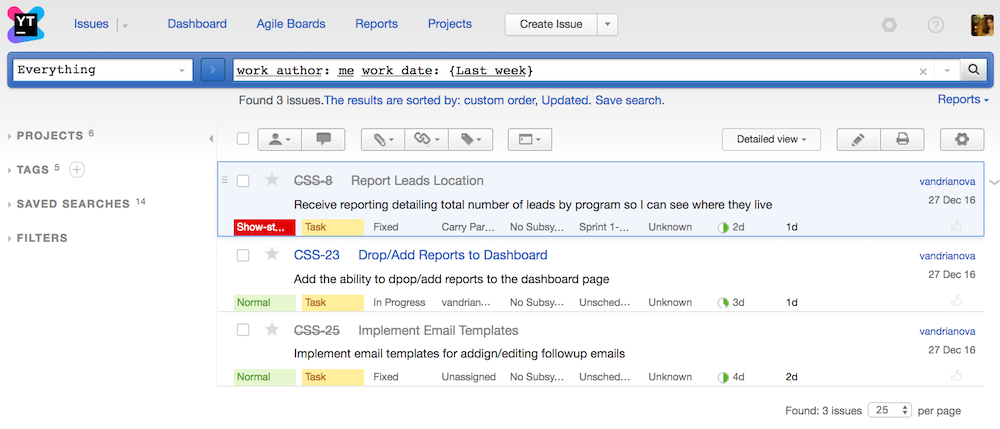The image size is (1000, 429).
Task: Run search with the magnifier button
Action: point(973,70)
